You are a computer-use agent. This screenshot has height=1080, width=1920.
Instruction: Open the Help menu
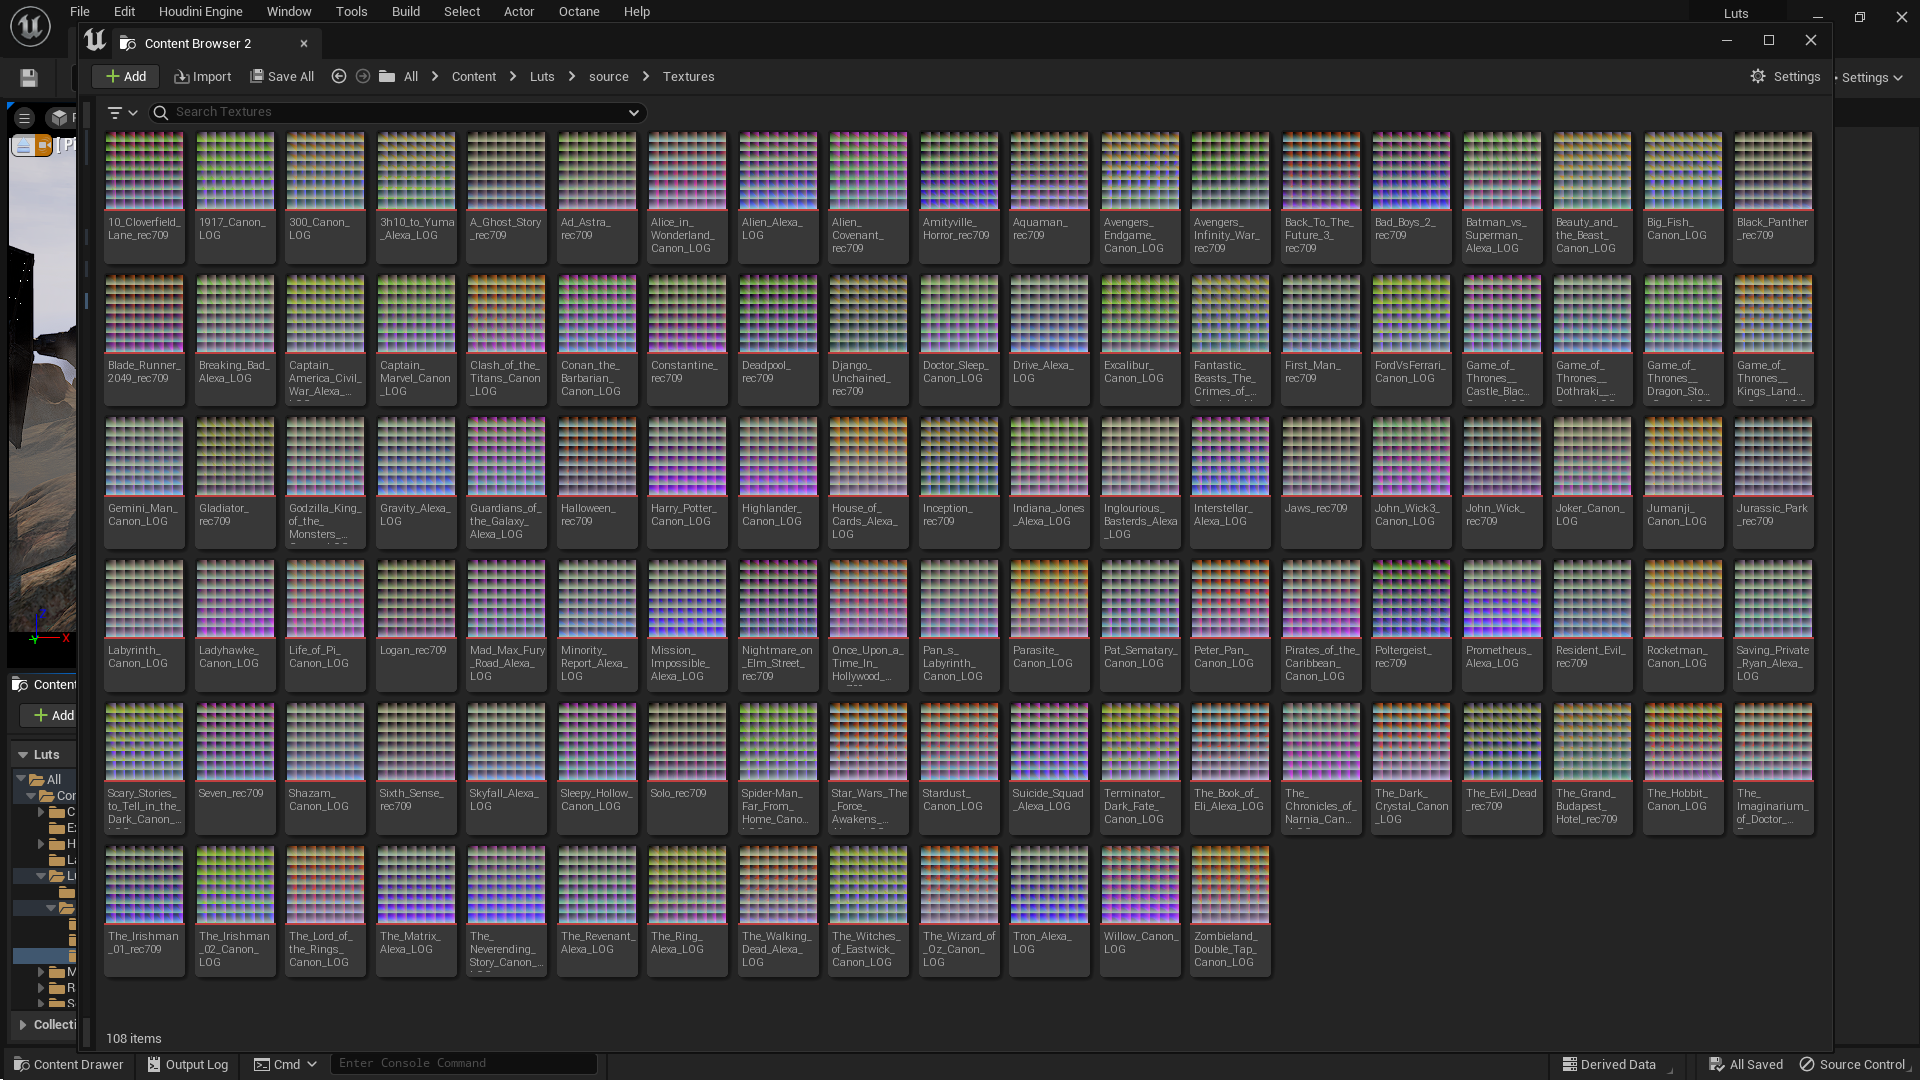click(637, 12)
